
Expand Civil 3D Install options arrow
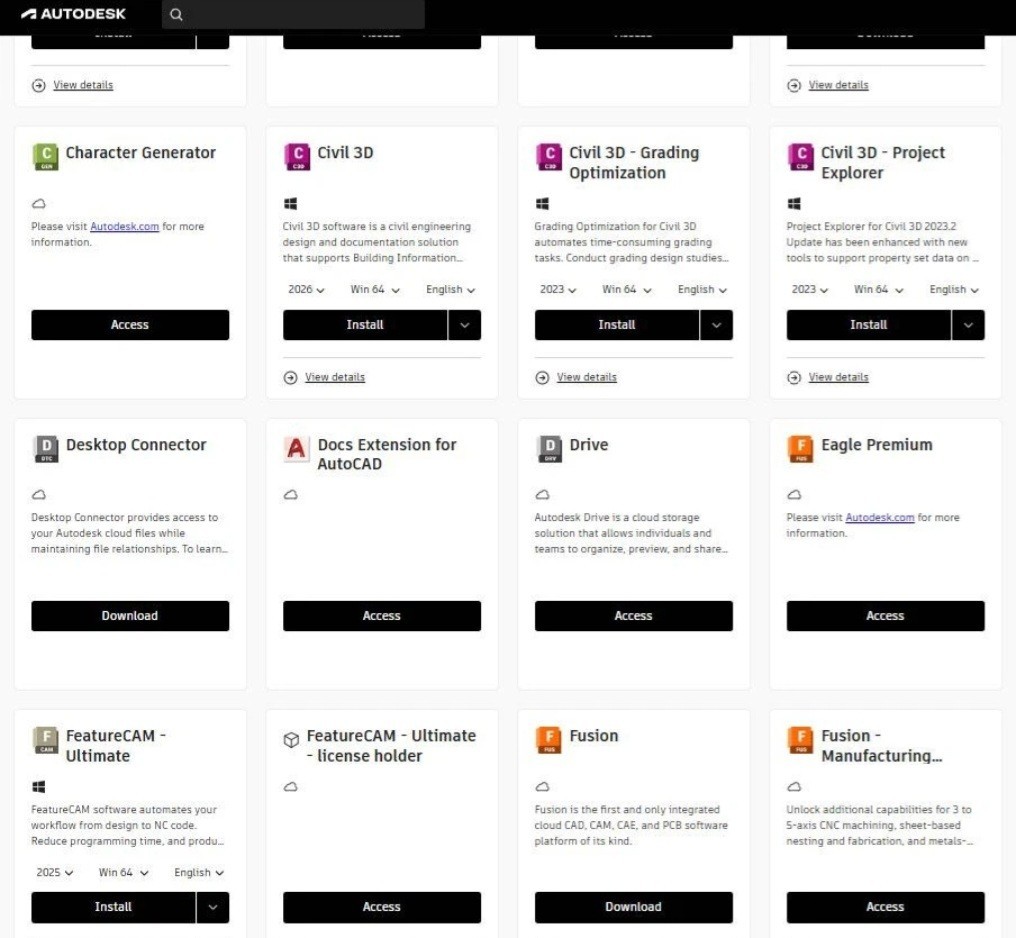tap(464, 325)
